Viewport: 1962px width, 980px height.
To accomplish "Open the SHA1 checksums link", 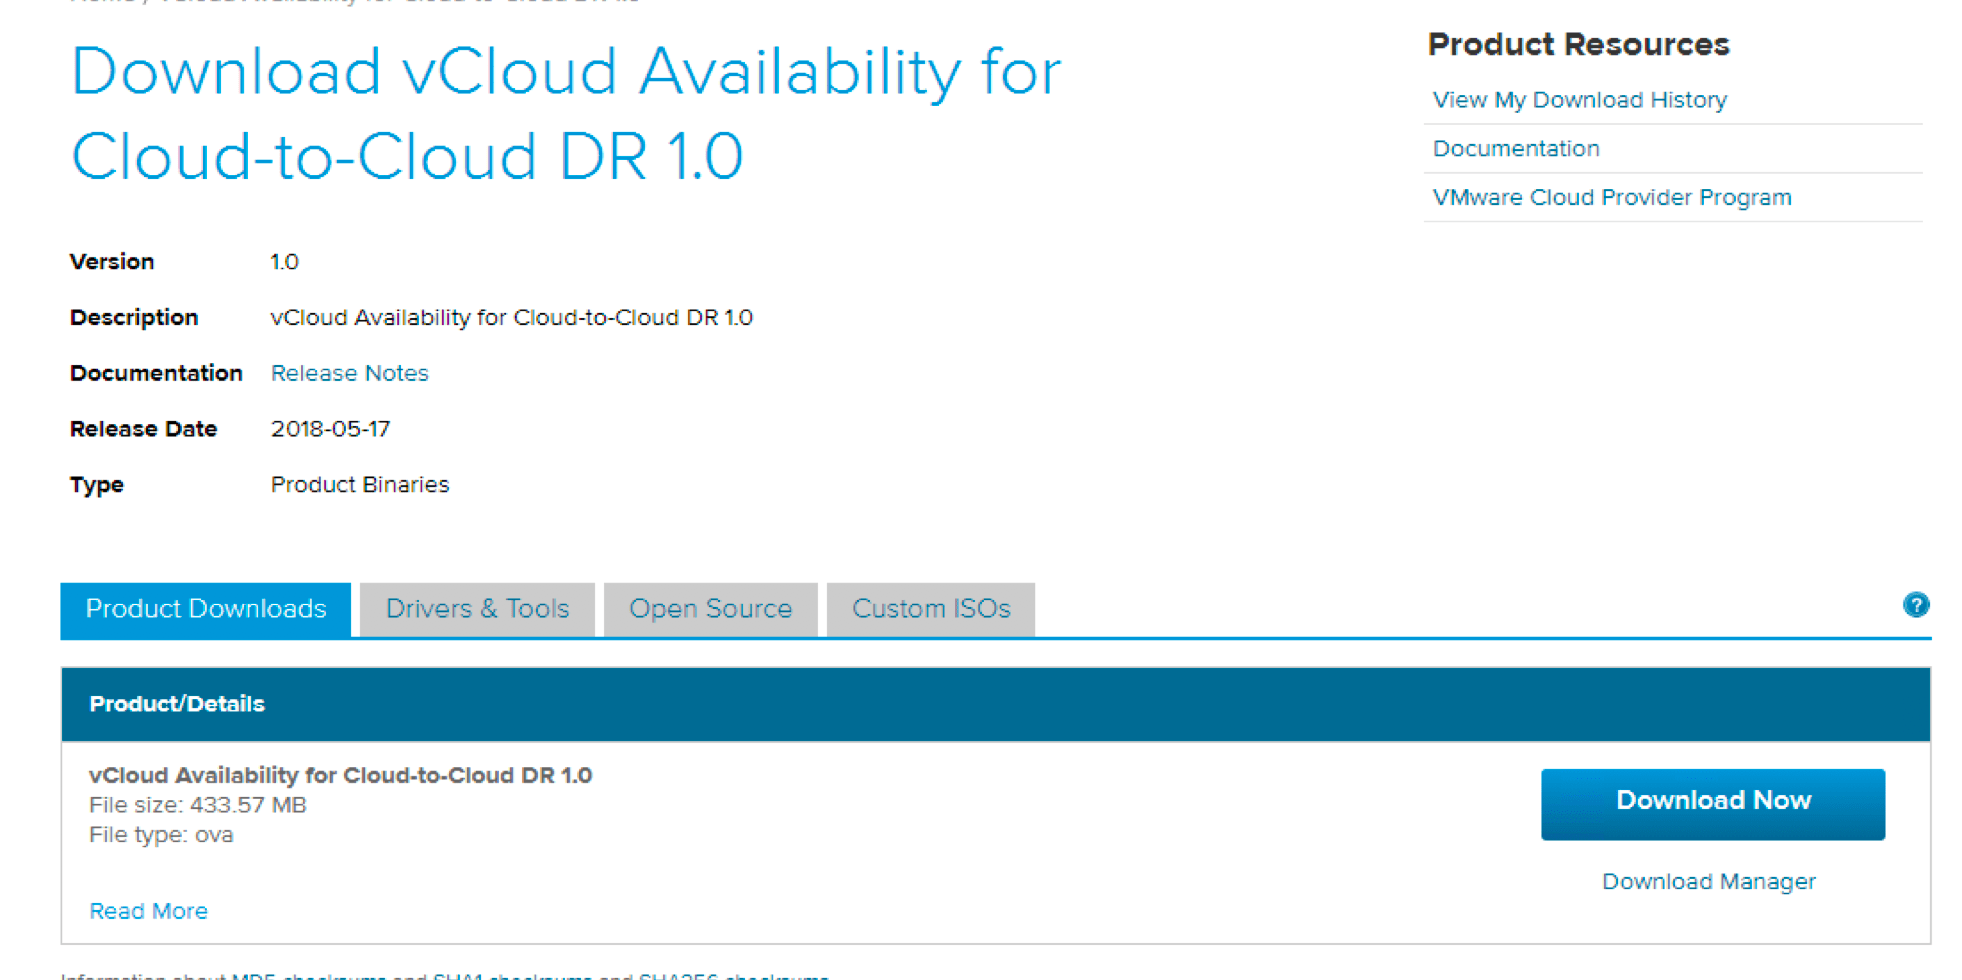I will coord(511,976).
